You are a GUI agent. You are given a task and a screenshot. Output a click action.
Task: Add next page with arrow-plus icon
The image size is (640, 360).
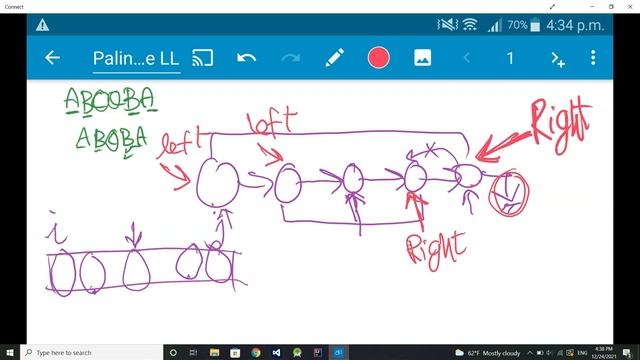558,59
